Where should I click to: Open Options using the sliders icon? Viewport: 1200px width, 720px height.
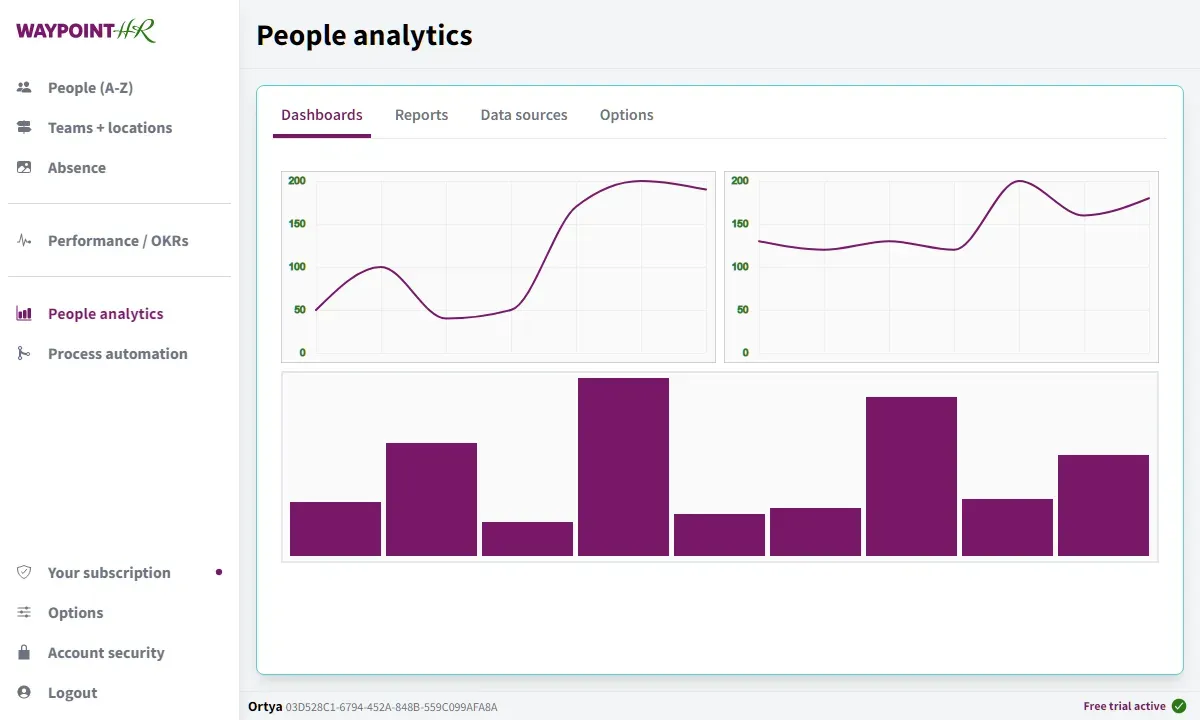coord(23,612)
